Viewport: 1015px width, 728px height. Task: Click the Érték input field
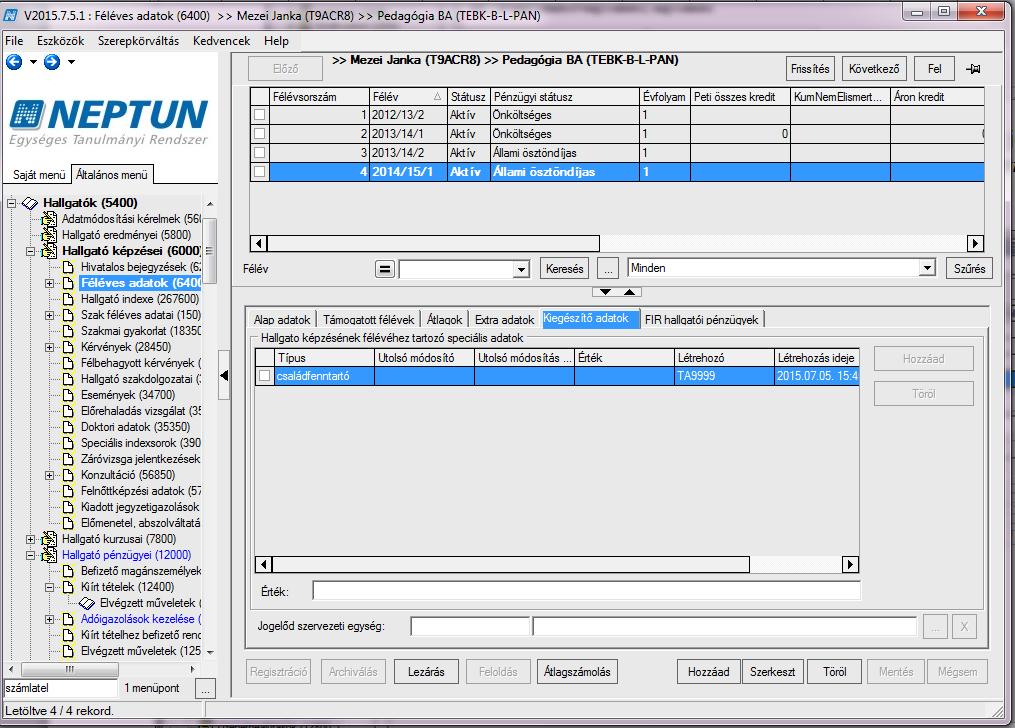click(x=586, y=591)
